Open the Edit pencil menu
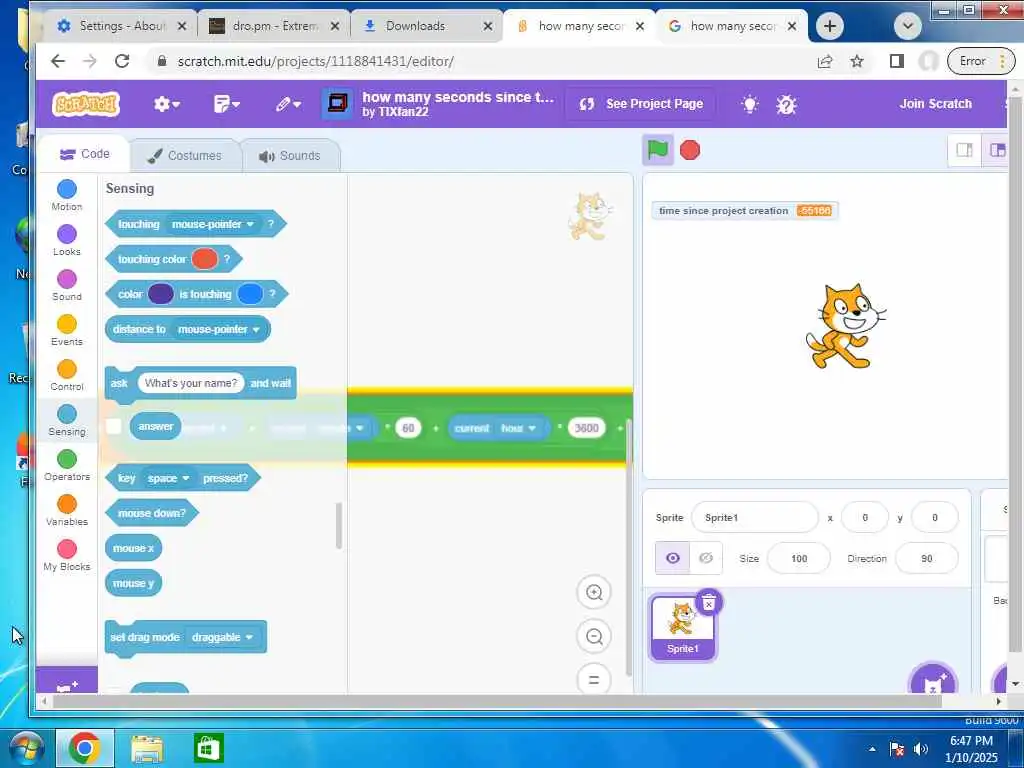The height and width of the screenshot is (768, 1024). 287,104
